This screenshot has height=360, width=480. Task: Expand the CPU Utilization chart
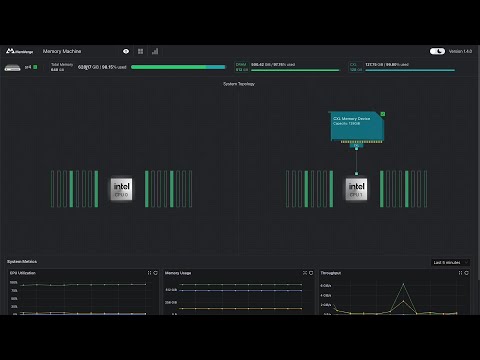(149, 273)
